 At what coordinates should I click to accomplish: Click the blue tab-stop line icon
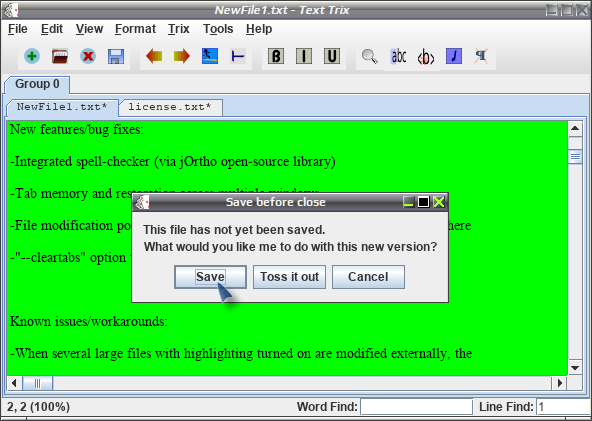(x=238, y=56)
